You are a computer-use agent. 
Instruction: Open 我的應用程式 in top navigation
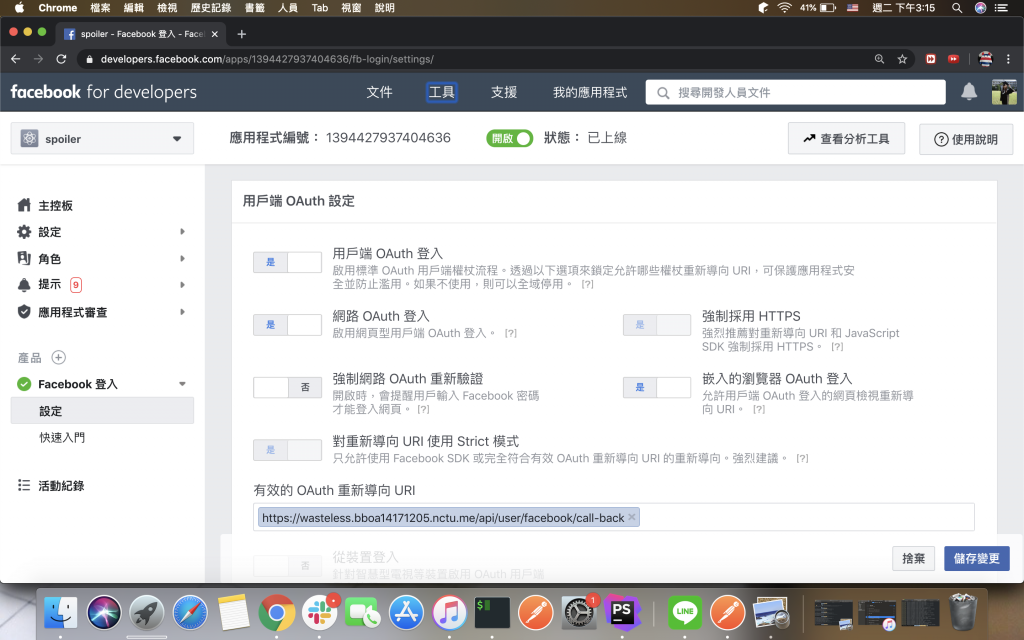click(590, 92)
